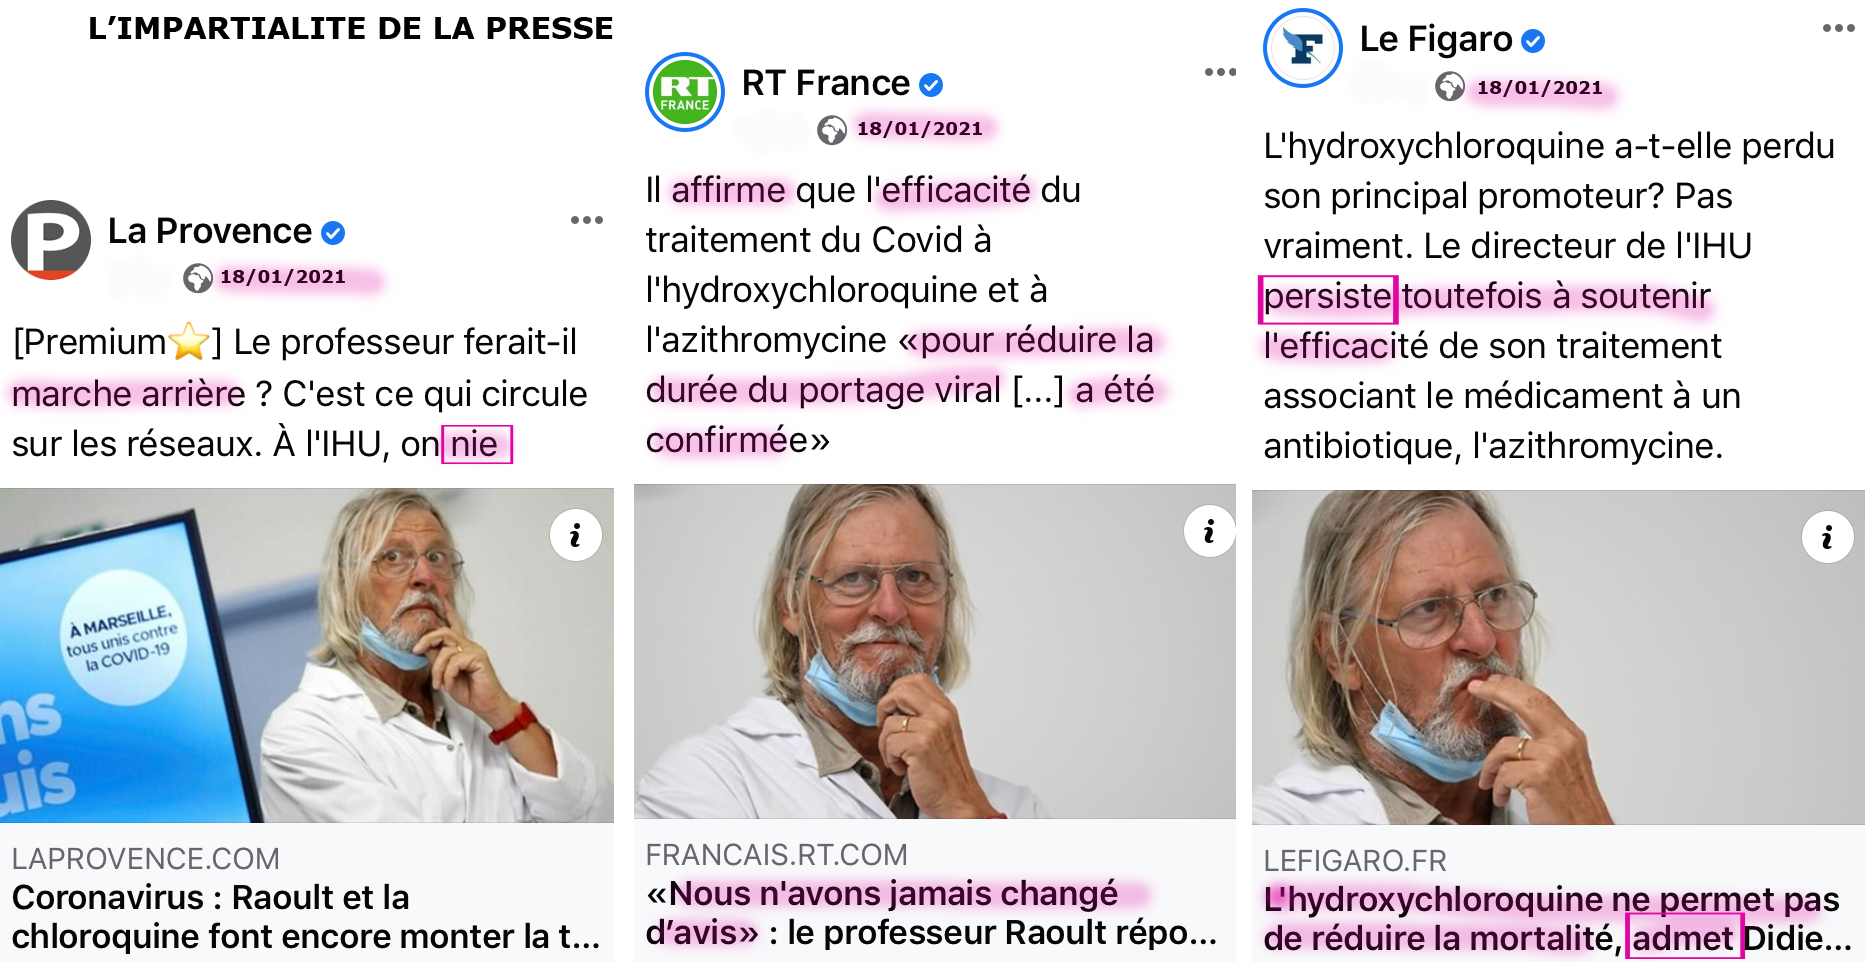1865x962 pixels.
Task: Click info icon on La Provence image
Action: click(576, 535)
